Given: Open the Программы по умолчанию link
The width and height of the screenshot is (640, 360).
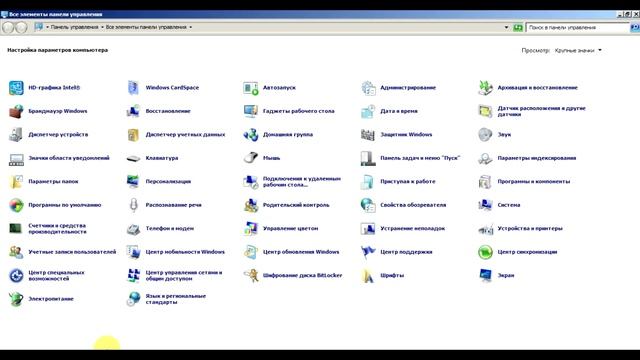Looking at the screenshot, I should coord(64,205).
